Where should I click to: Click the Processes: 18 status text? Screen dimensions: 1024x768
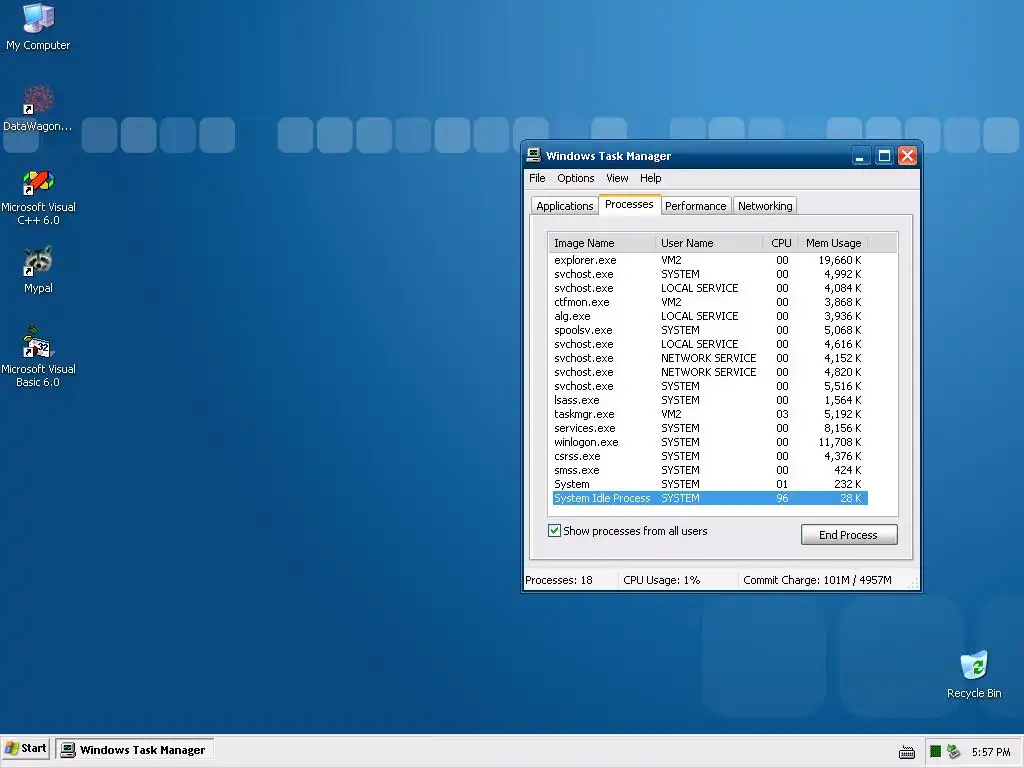(x=559, y=580)
